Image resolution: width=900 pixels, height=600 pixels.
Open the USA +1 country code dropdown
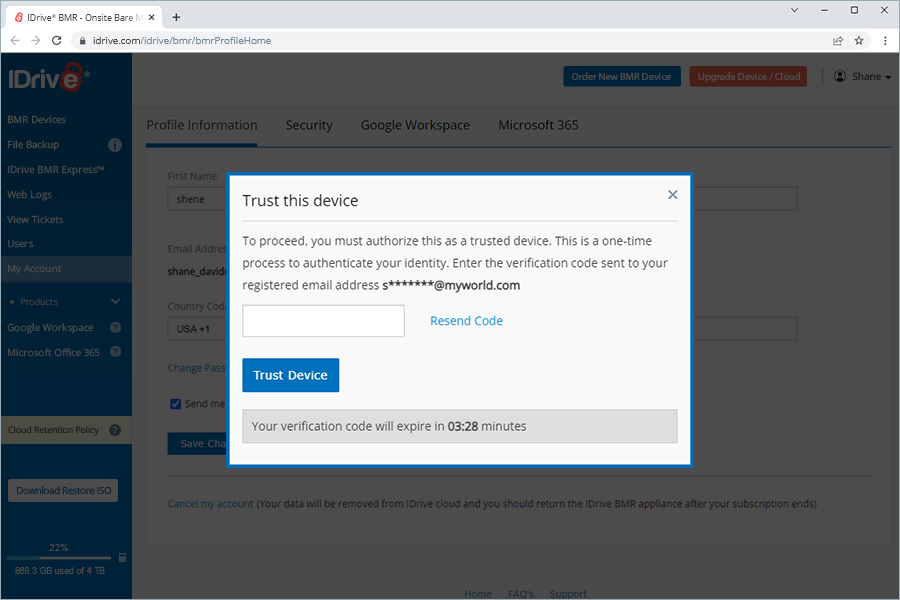coord(197,329)
